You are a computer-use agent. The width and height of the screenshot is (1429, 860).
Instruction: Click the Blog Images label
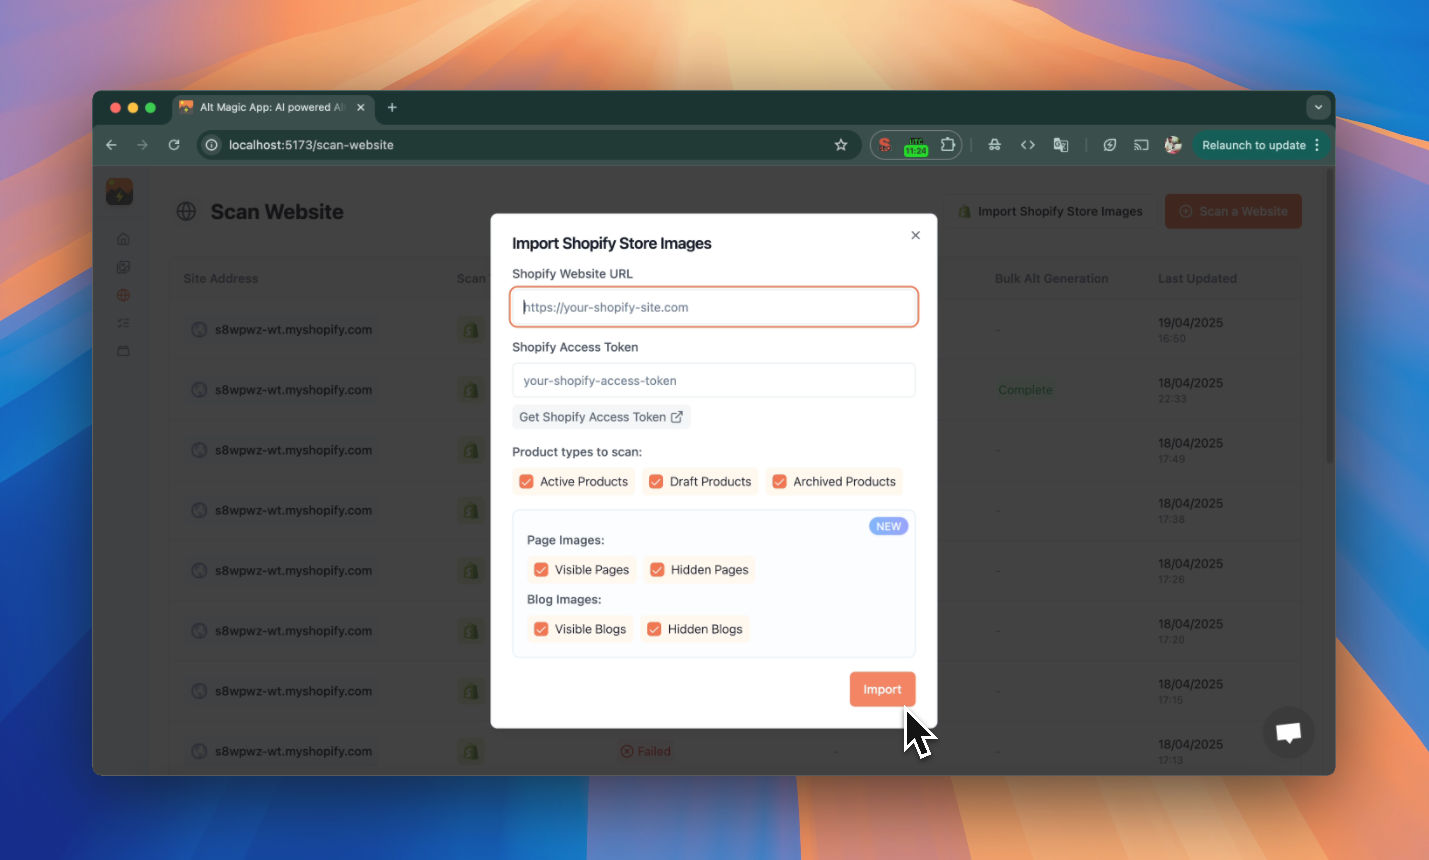click(x=564, y=600)
